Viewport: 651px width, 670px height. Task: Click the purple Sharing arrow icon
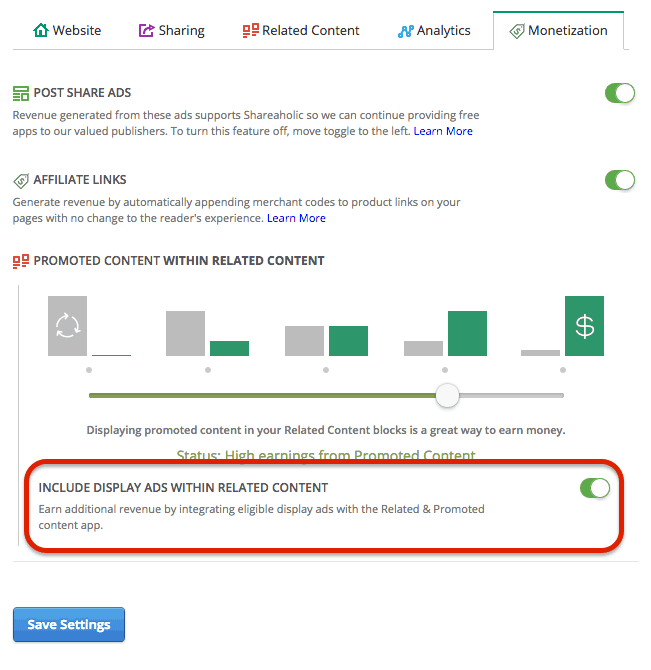(146, 30)
